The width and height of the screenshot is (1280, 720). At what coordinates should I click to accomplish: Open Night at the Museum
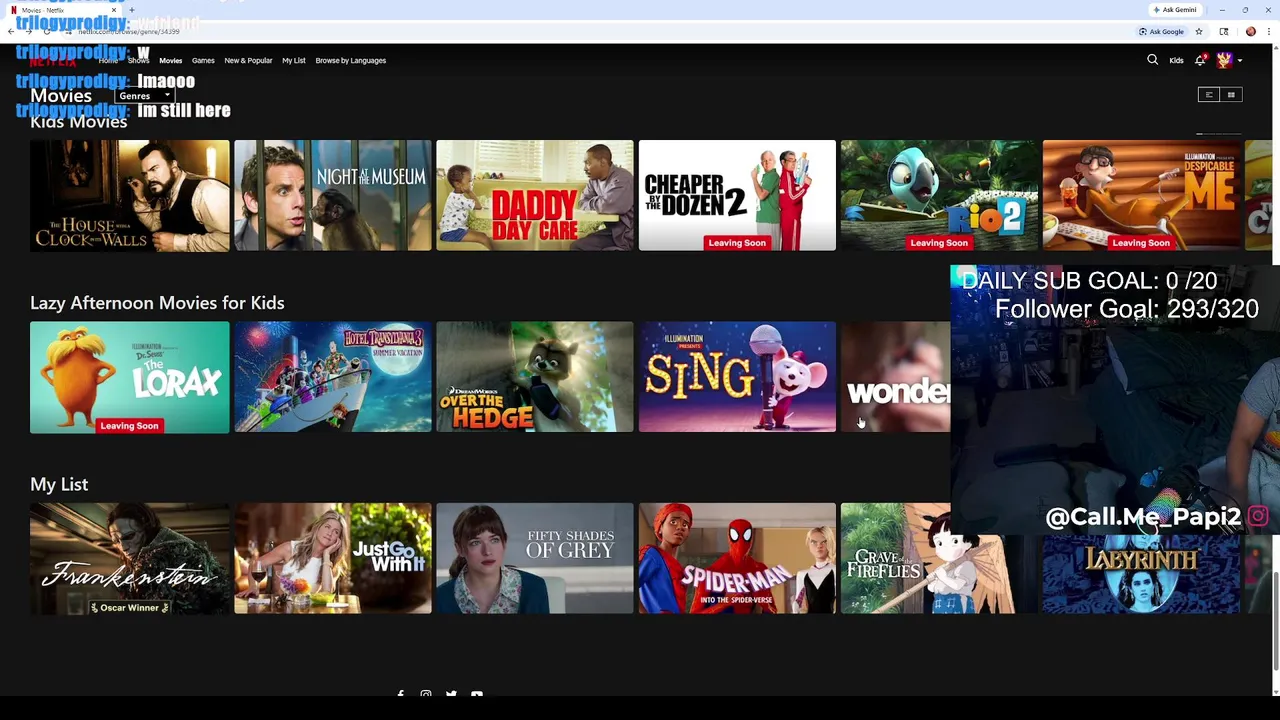(332, 195)
